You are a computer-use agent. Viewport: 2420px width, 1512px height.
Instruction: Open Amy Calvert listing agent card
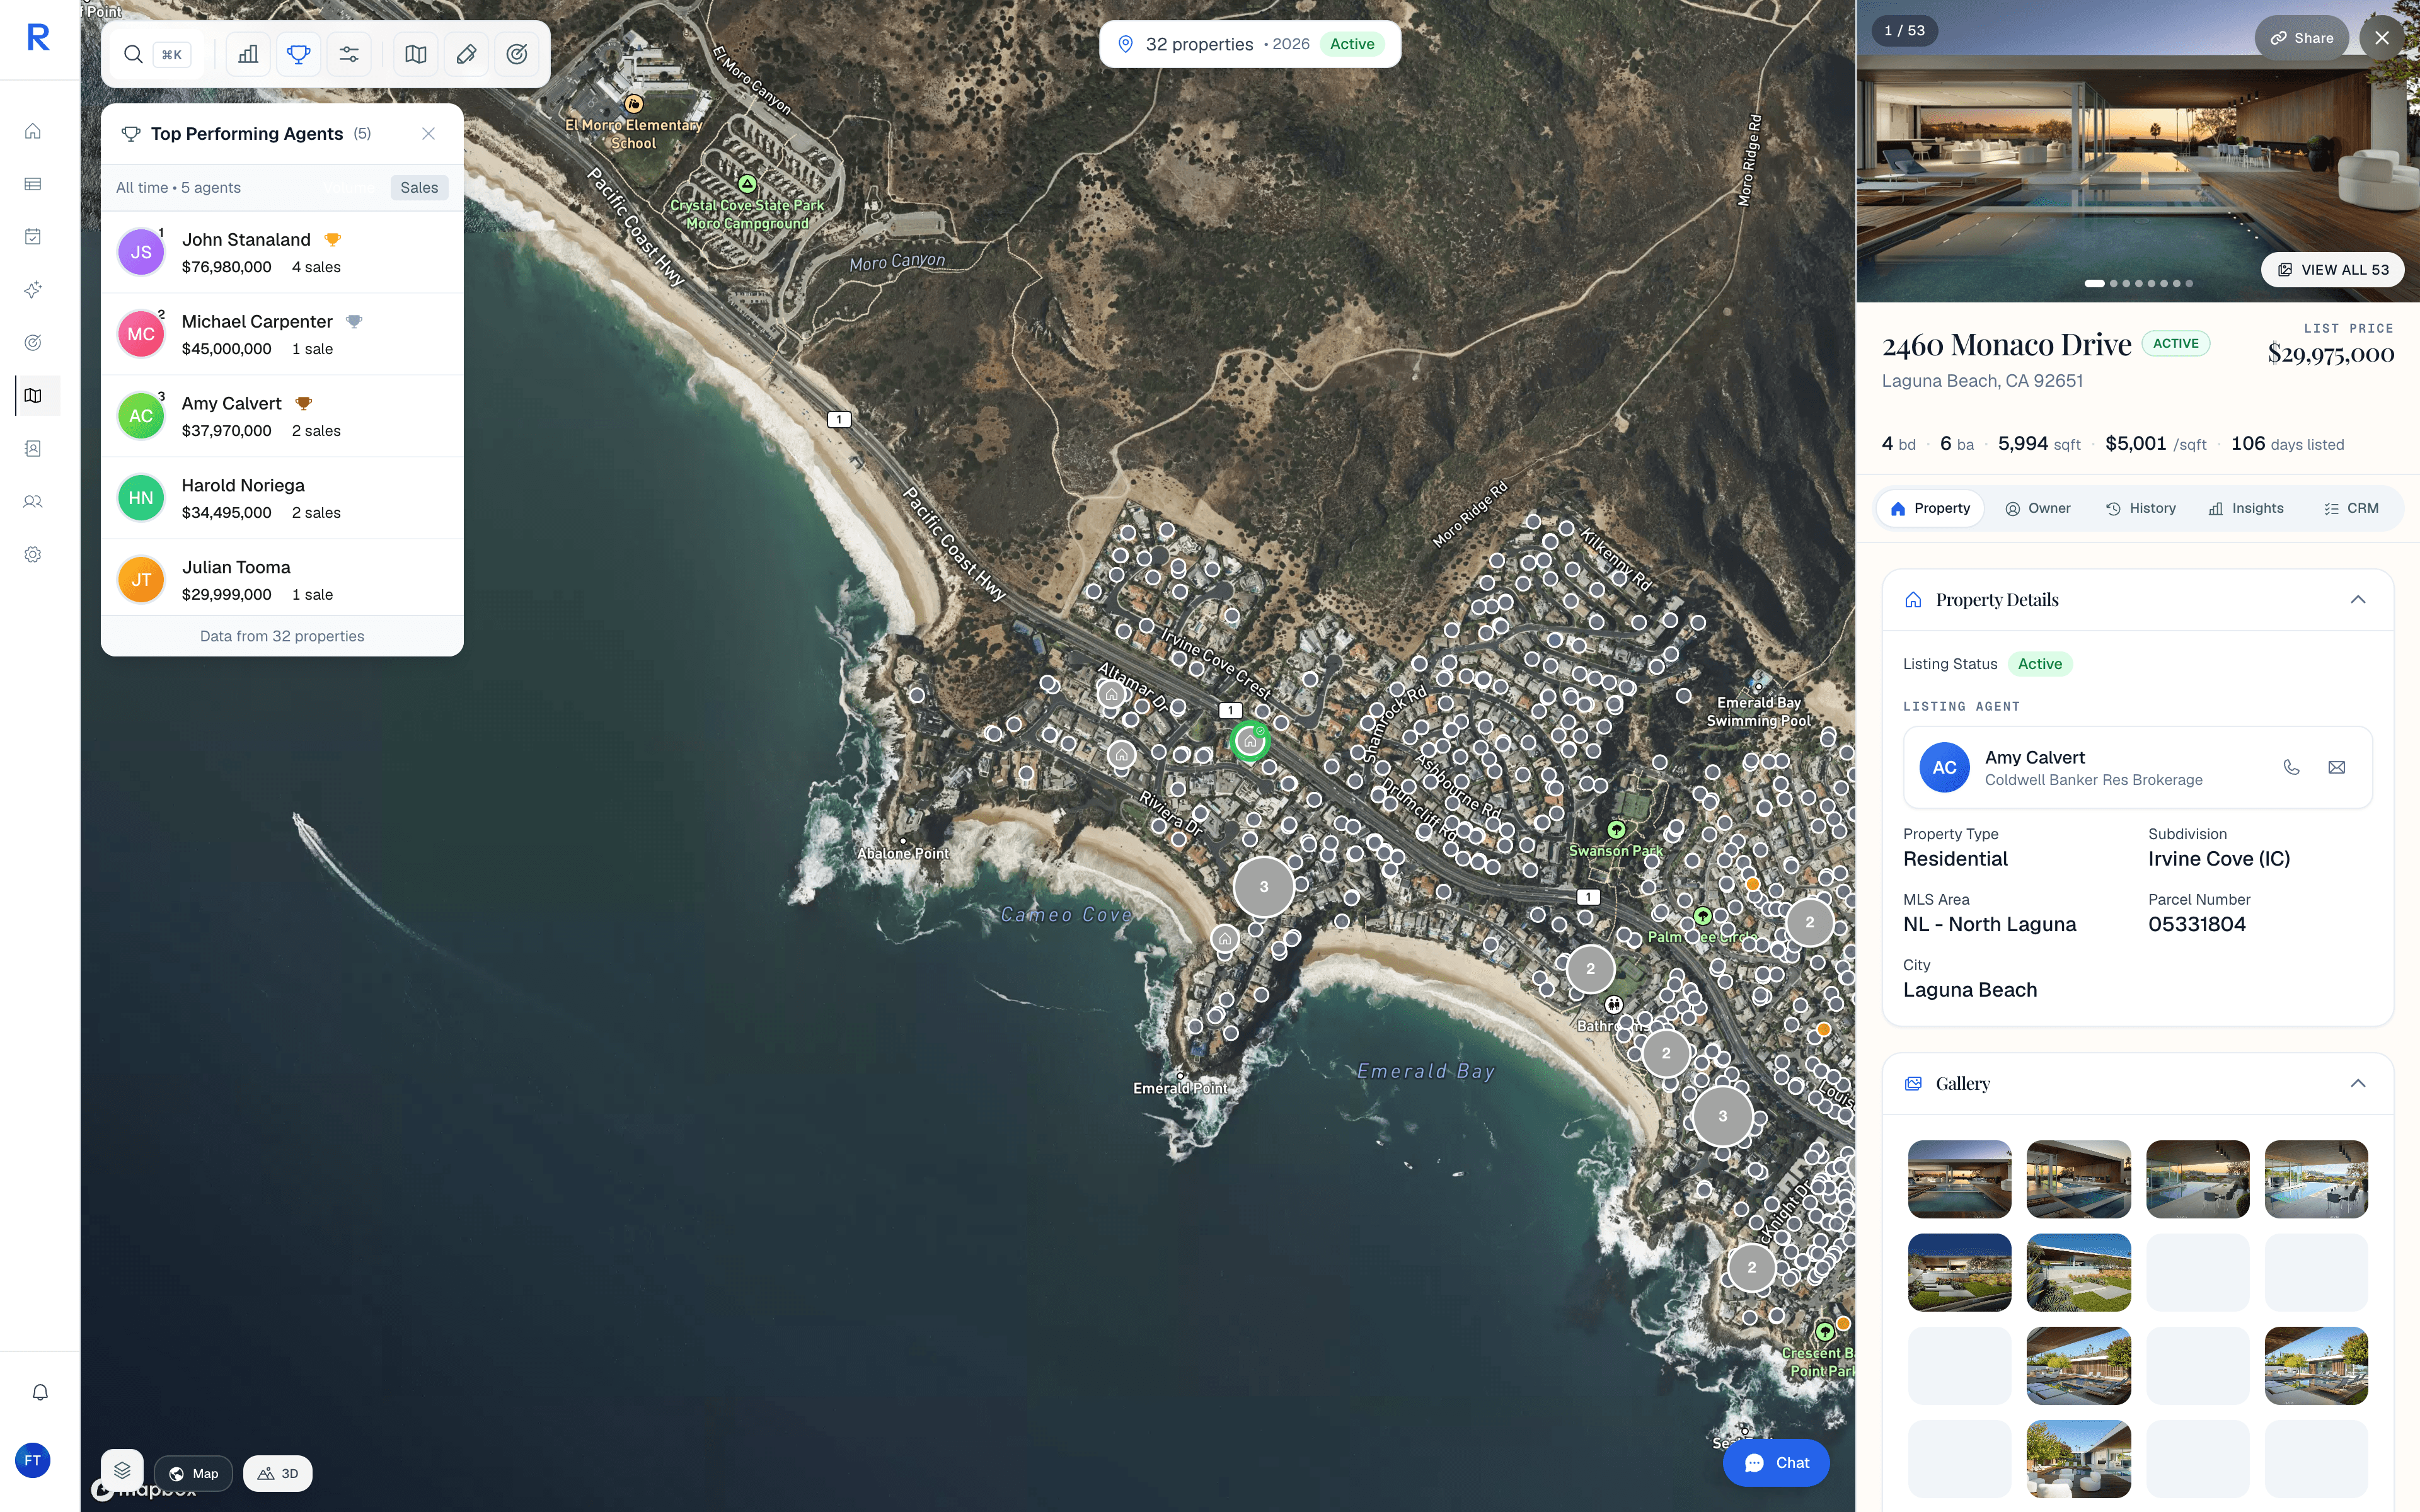click(2137, 767)
